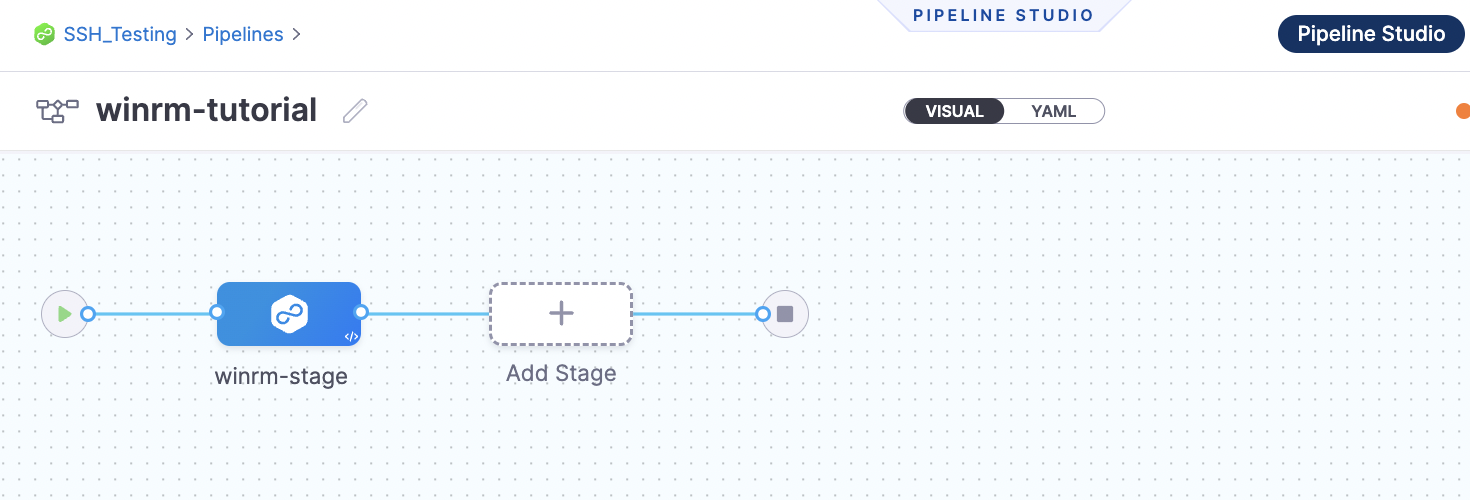This screenshot has height=500, width=1470.
Task: Click the green play start node
Action: pyautogui.click(x=64, y=314)
